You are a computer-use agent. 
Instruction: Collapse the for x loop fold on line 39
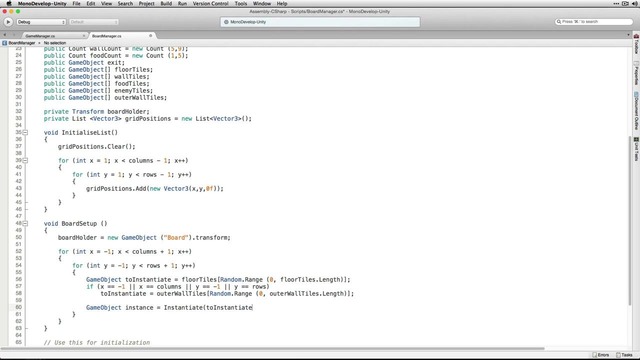(25, 160)
